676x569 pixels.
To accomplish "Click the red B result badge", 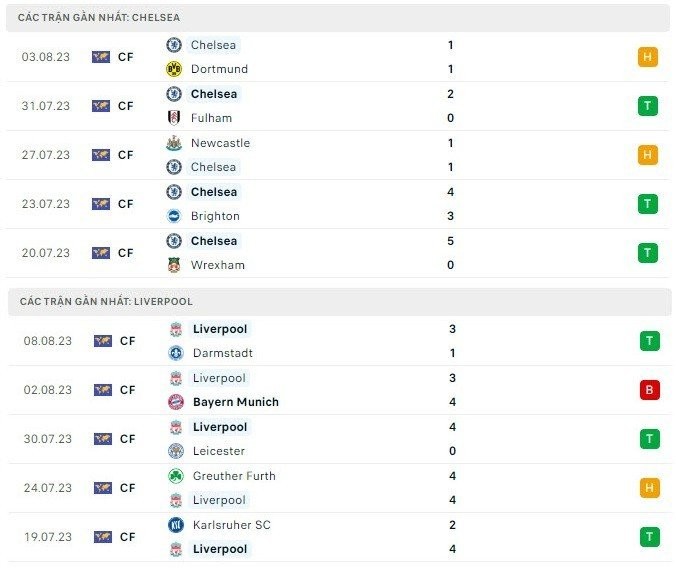I will coord(650,390).
